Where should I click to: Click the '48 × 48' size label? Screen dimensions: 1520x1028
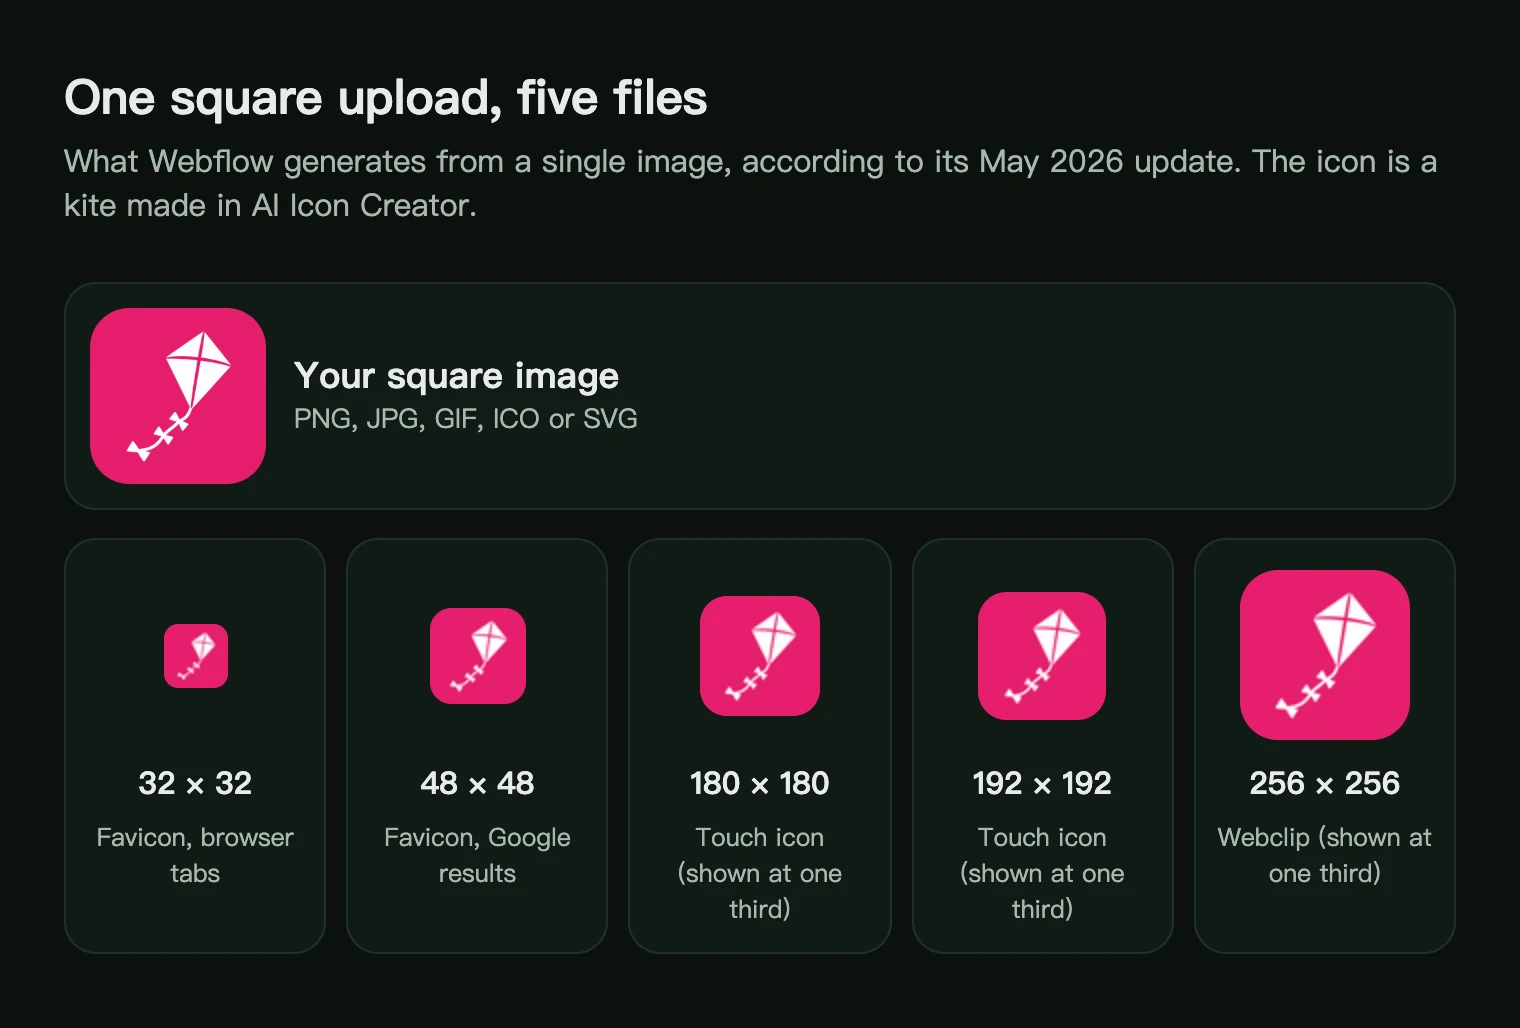point(478,783)
